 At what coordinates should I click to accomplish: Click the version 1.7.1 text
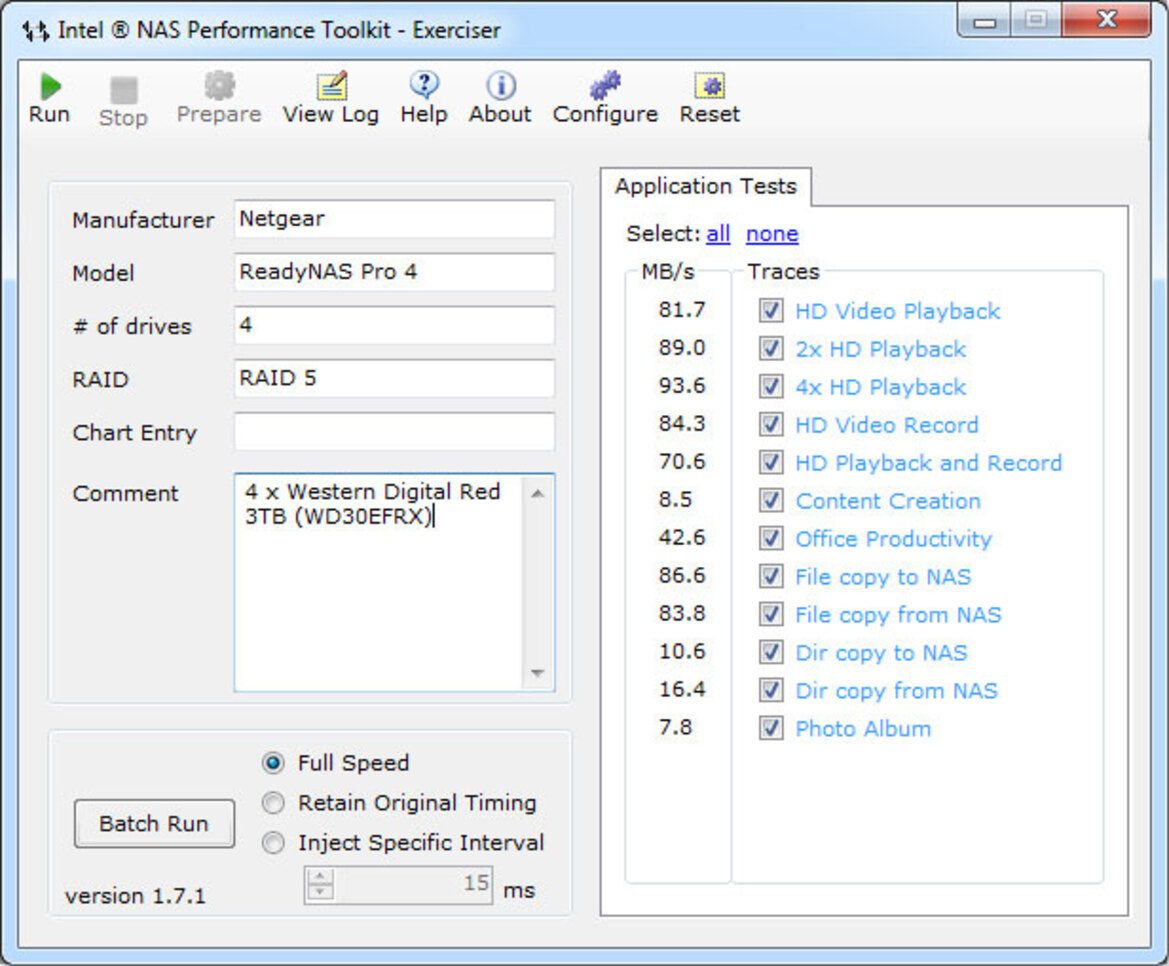tap(135, 895)
